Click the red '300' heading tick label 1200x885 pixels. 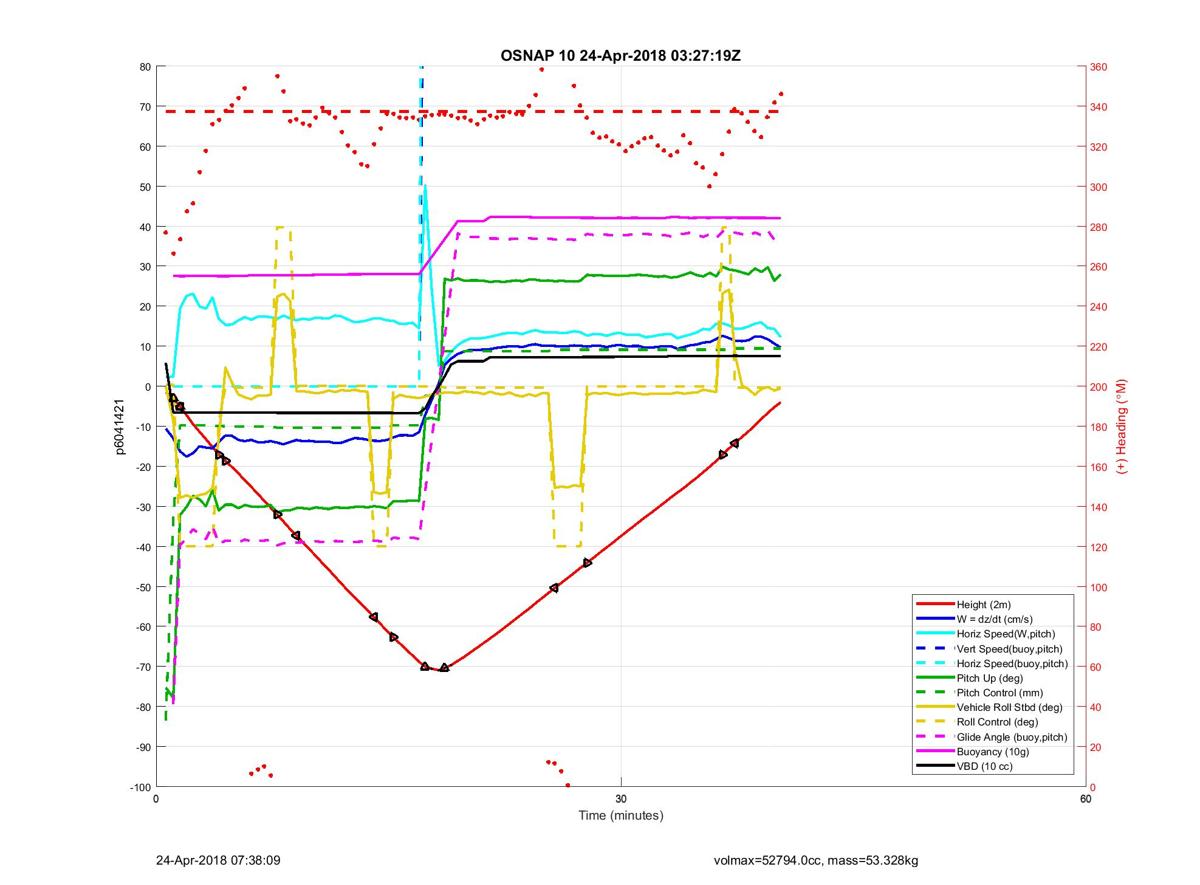pos(1100,187)
